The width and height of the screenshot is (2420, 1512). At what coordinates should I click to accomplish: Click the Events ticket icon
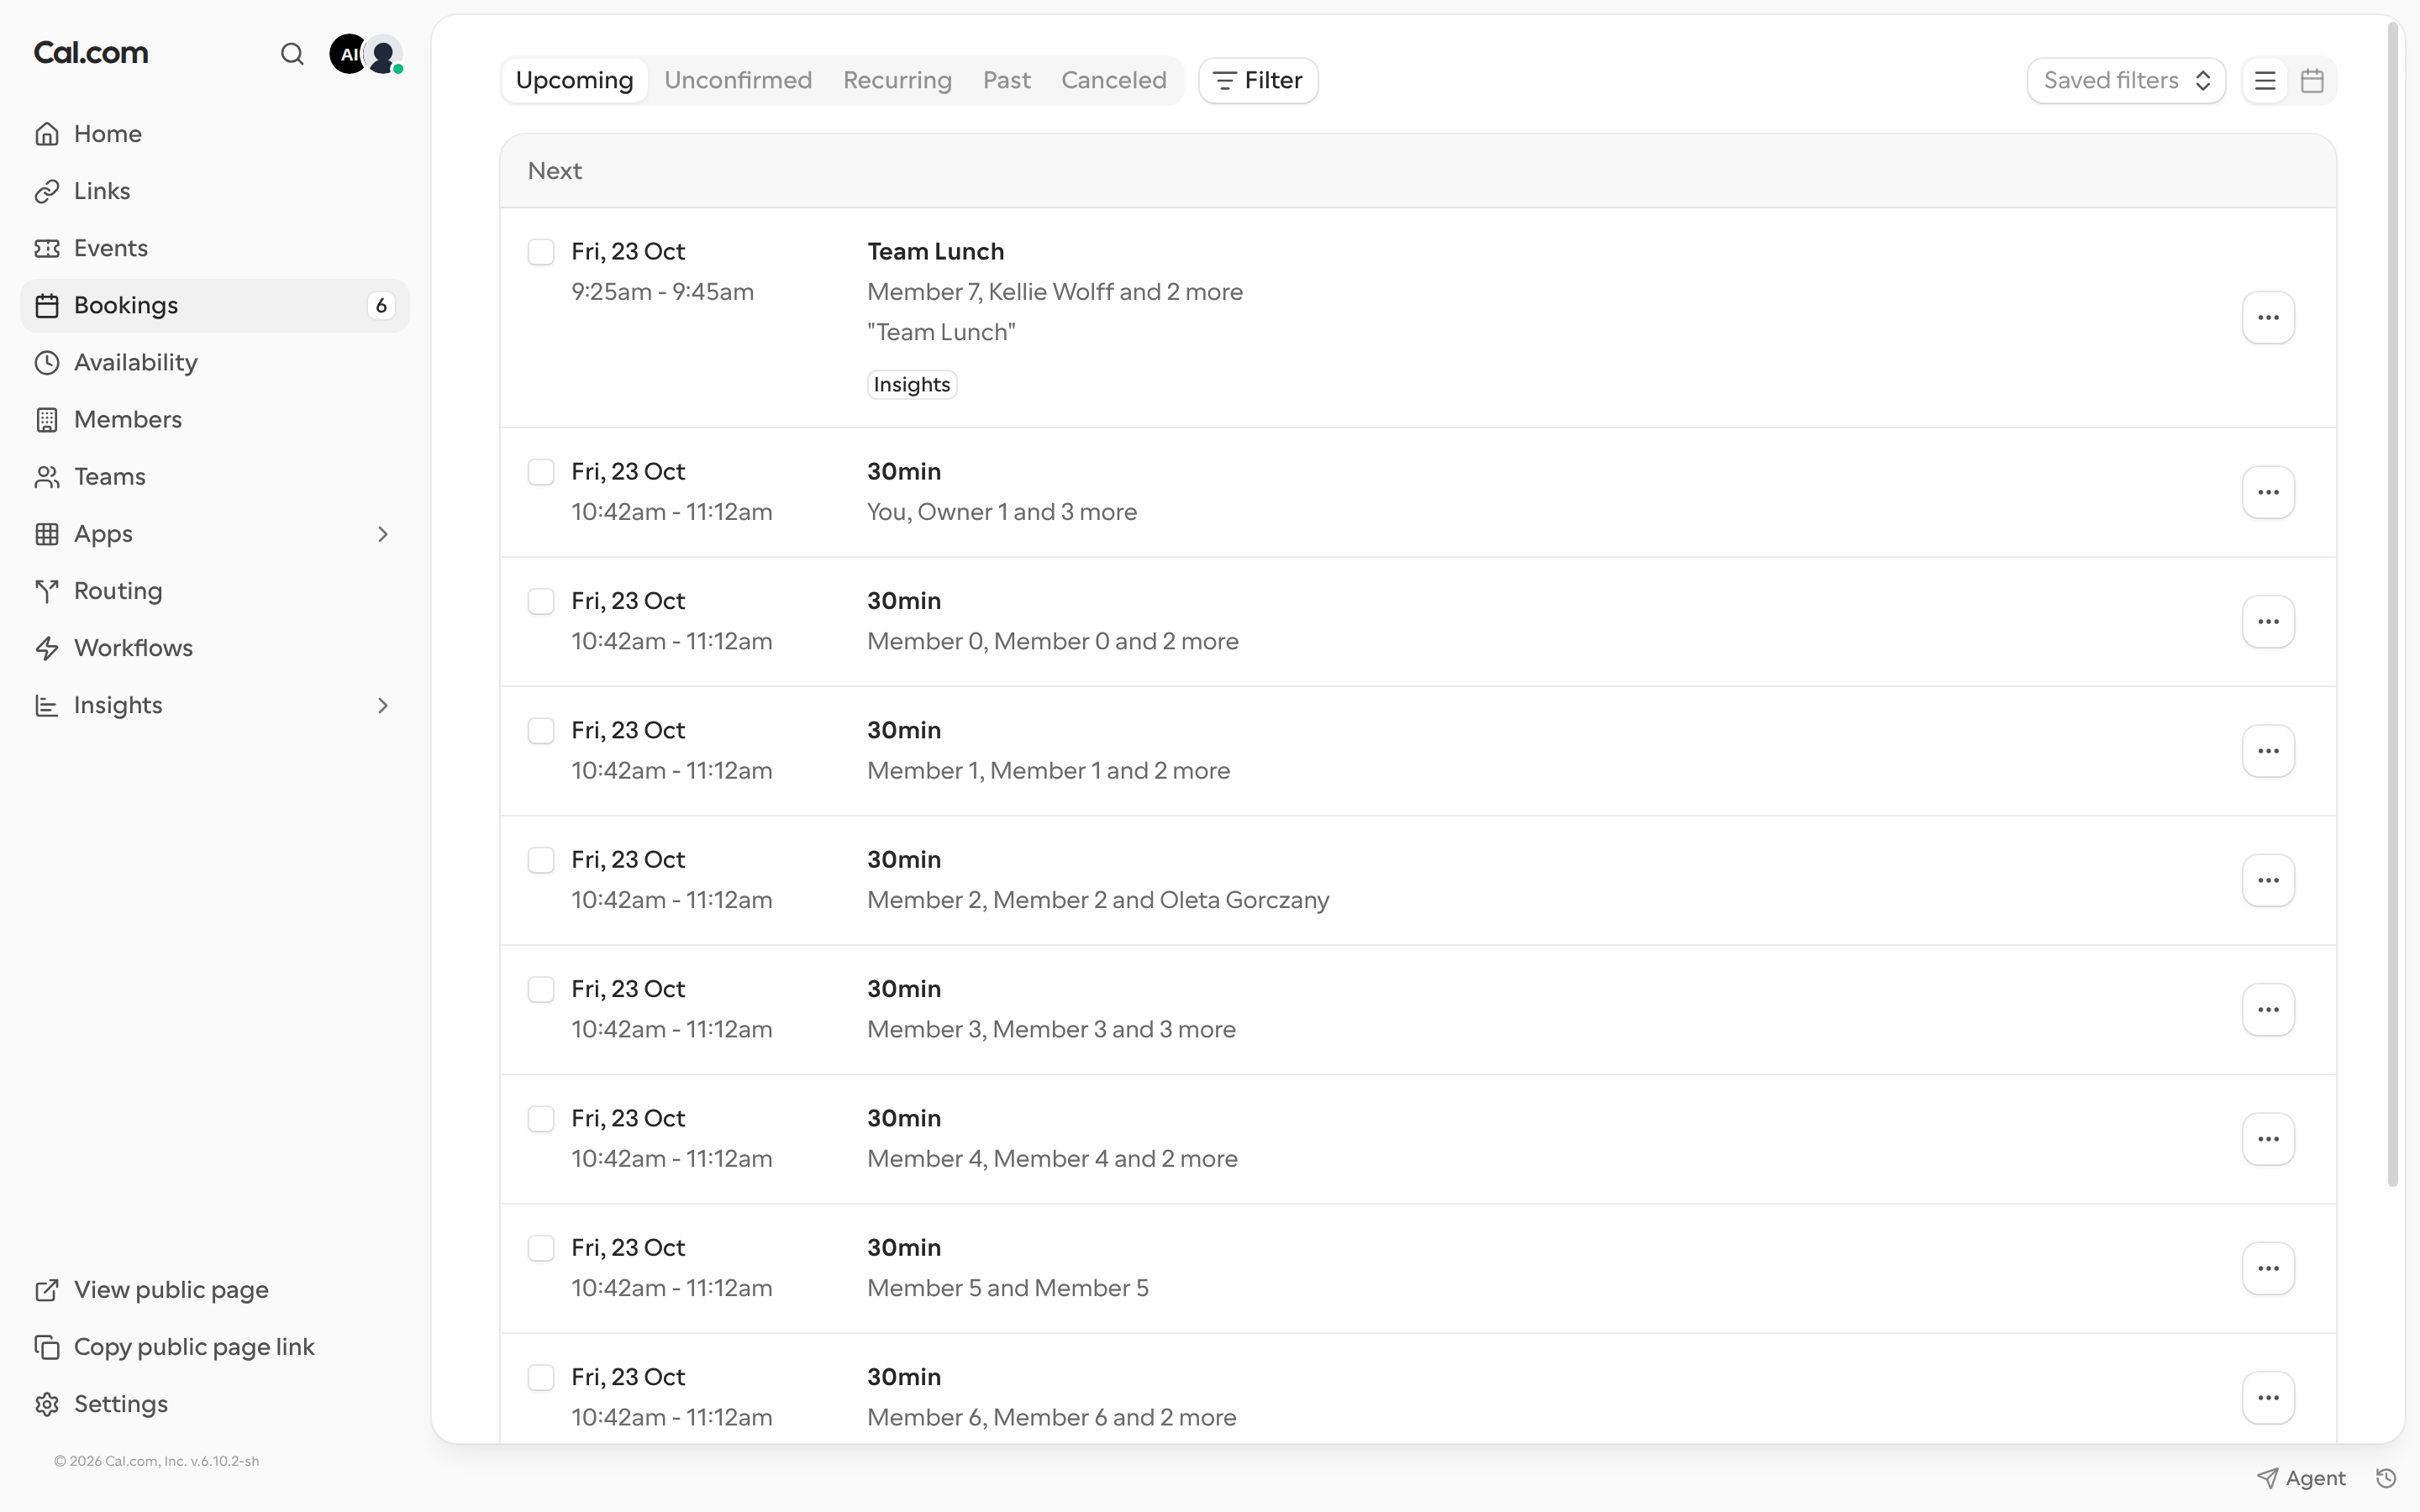[47, 248]
